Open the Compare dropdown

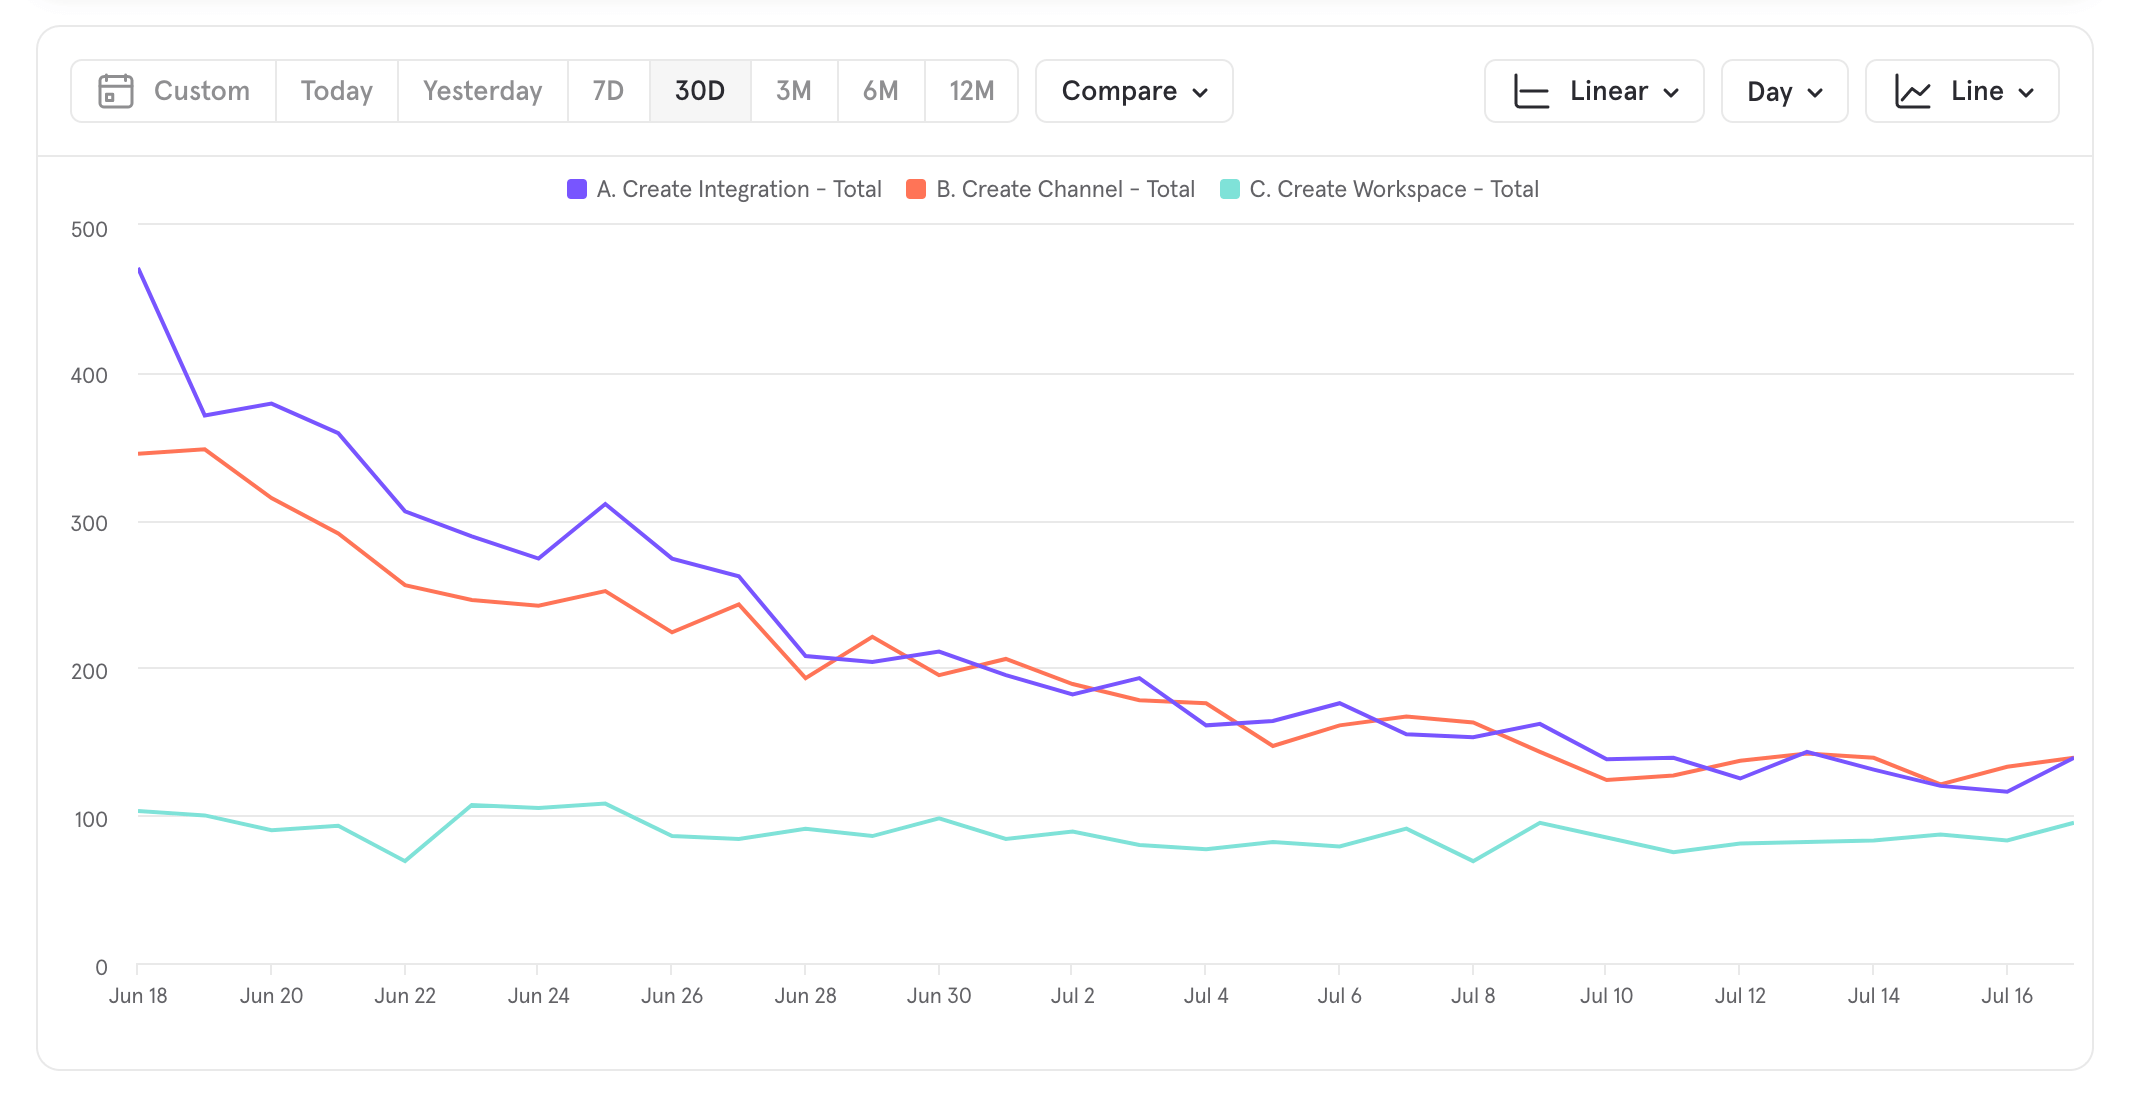(1134, 91)
